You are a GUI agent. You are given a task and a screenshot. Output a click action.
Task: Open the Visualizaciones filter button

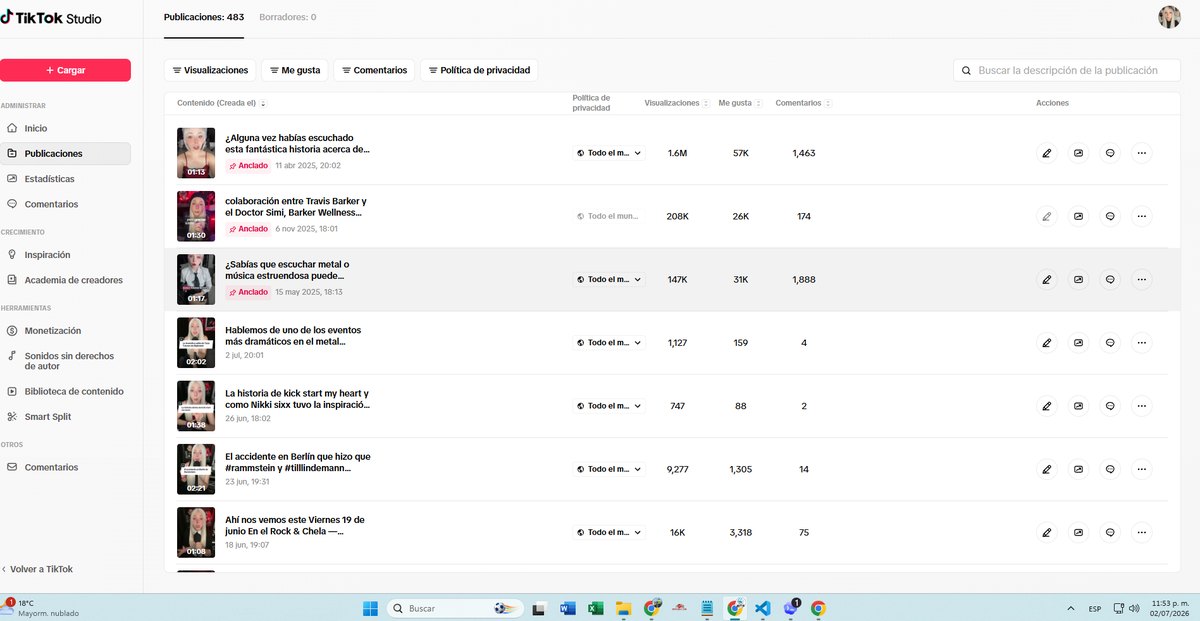coord(210,70)
